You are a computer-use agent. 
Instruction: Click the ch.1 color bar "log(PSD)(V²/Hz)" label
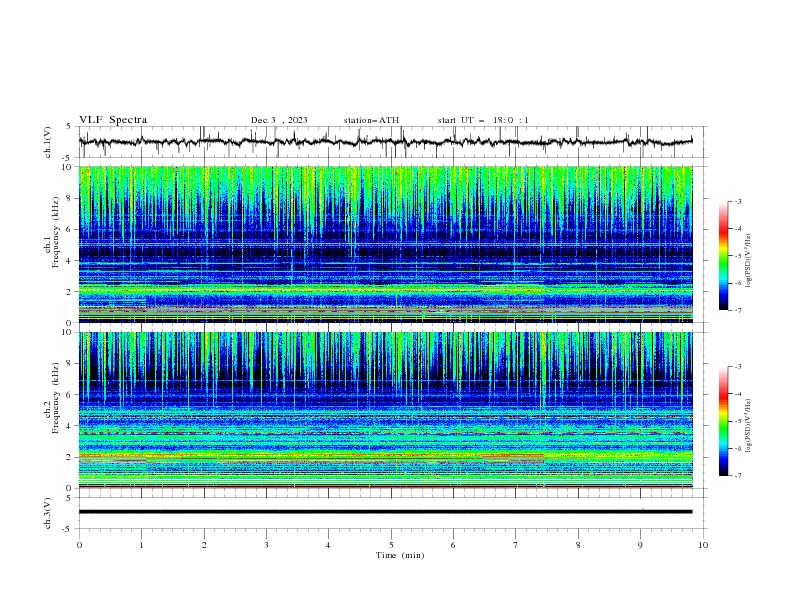(748, 261)
